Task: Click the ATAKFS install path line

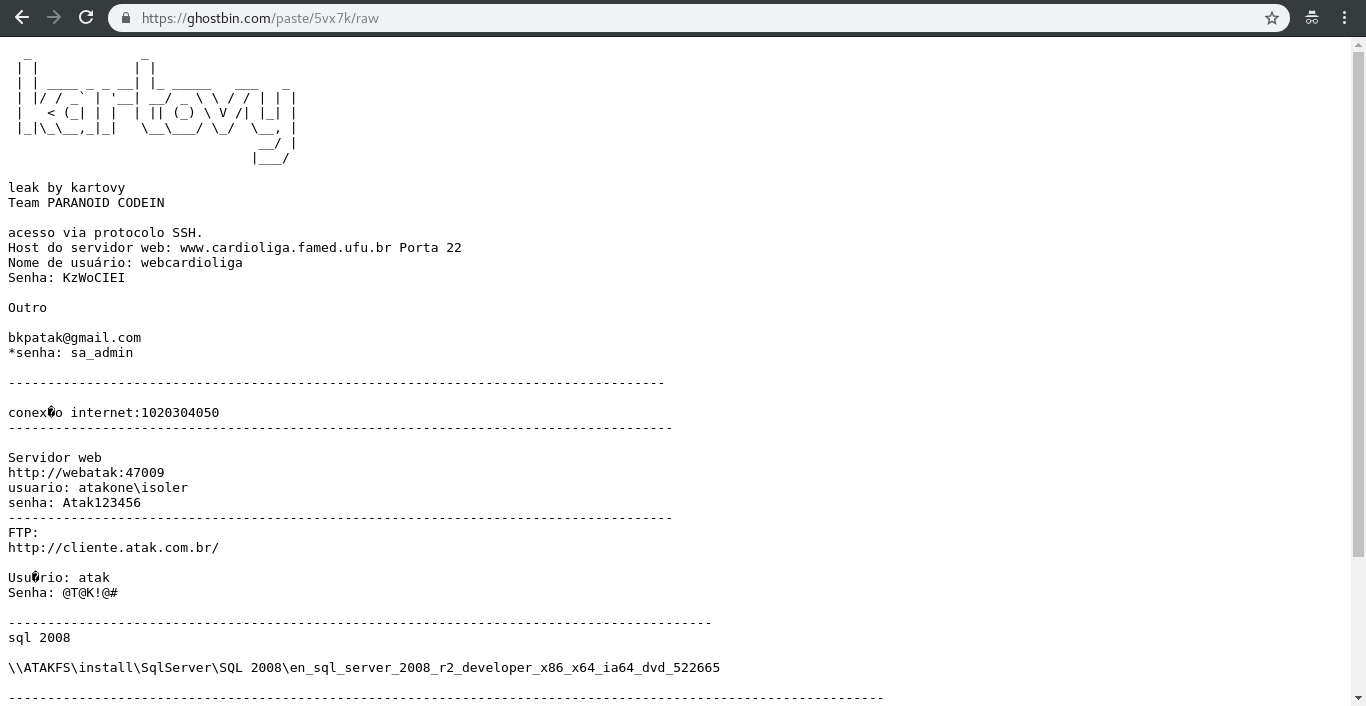Action: (364, 667)
